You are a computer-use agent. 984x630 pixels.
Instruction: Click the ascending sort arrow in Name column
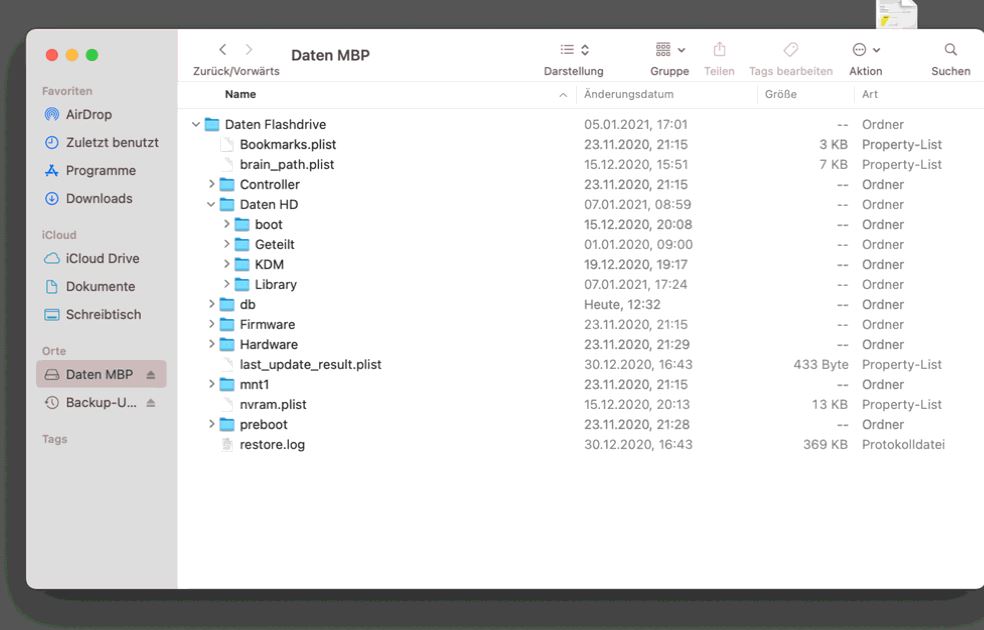563,95
